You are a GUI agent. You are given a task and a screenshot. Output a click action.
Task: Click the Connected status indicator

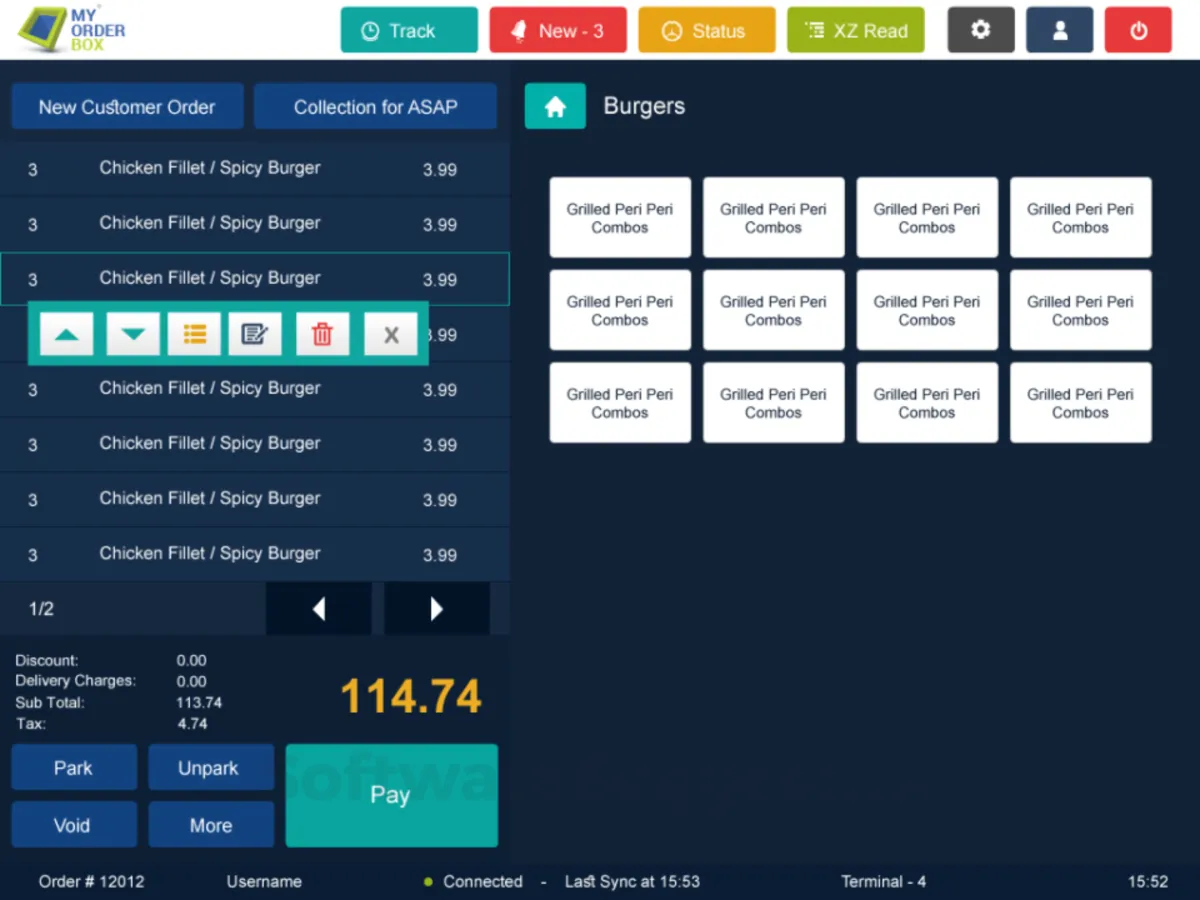tap(473, 881)
